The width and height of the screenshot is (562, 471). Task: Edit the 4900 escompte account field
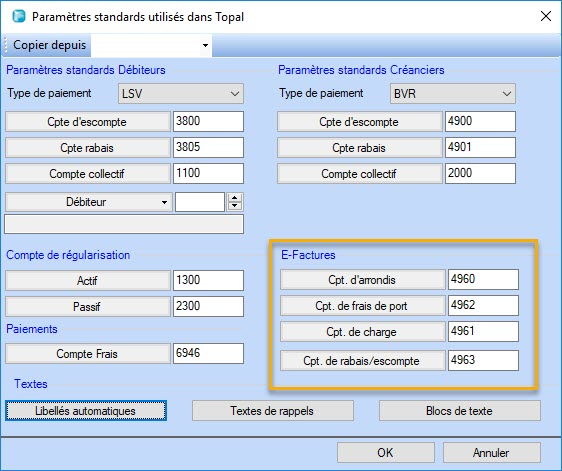(x=480, y=121)
